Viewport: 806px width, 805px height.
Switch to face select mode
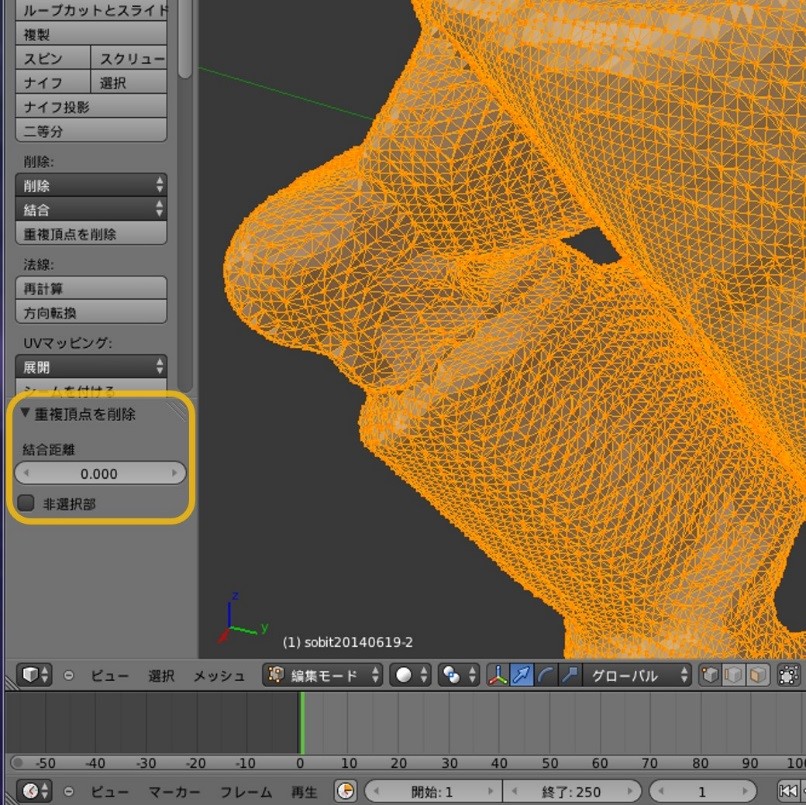point(758,675)
